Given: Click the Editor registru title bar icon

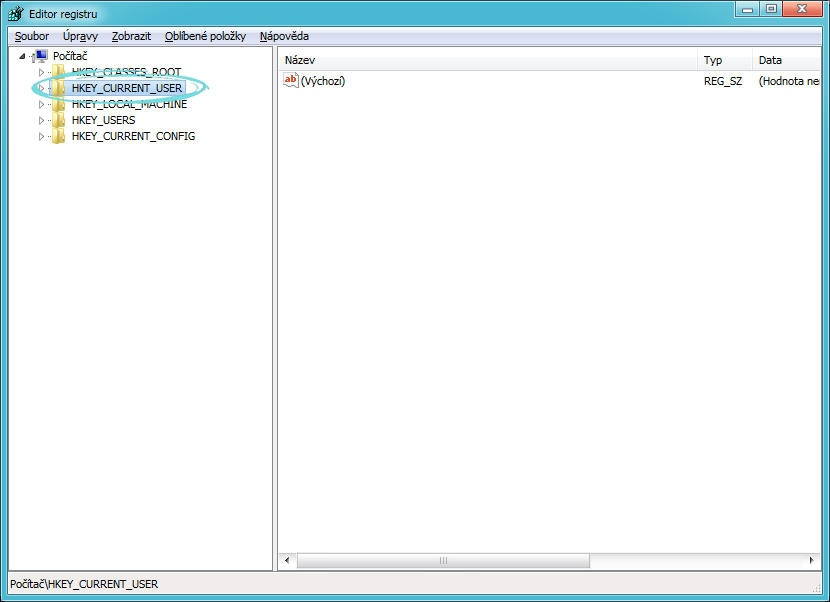Looking at the screenshot, I should pyautogui.click(x=16, y=13).
